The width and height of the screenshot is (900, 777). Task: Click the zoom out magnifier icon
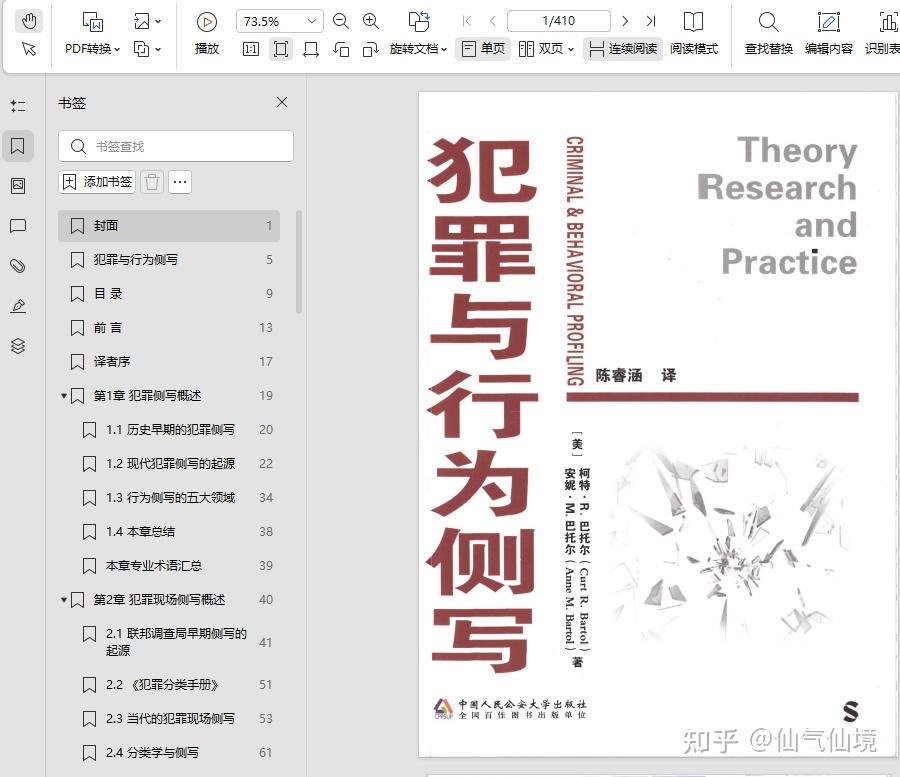pyautogui.click(x=341, y=21)
